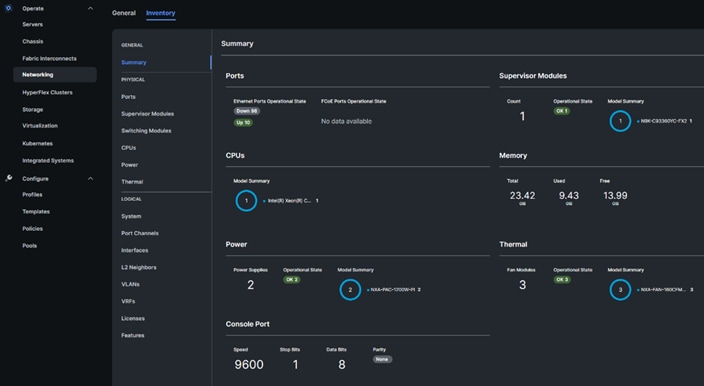Click N9K-C93360YC-FX2 model legend entry
This screenshot has width=704, height=386.
click(664, 121)
